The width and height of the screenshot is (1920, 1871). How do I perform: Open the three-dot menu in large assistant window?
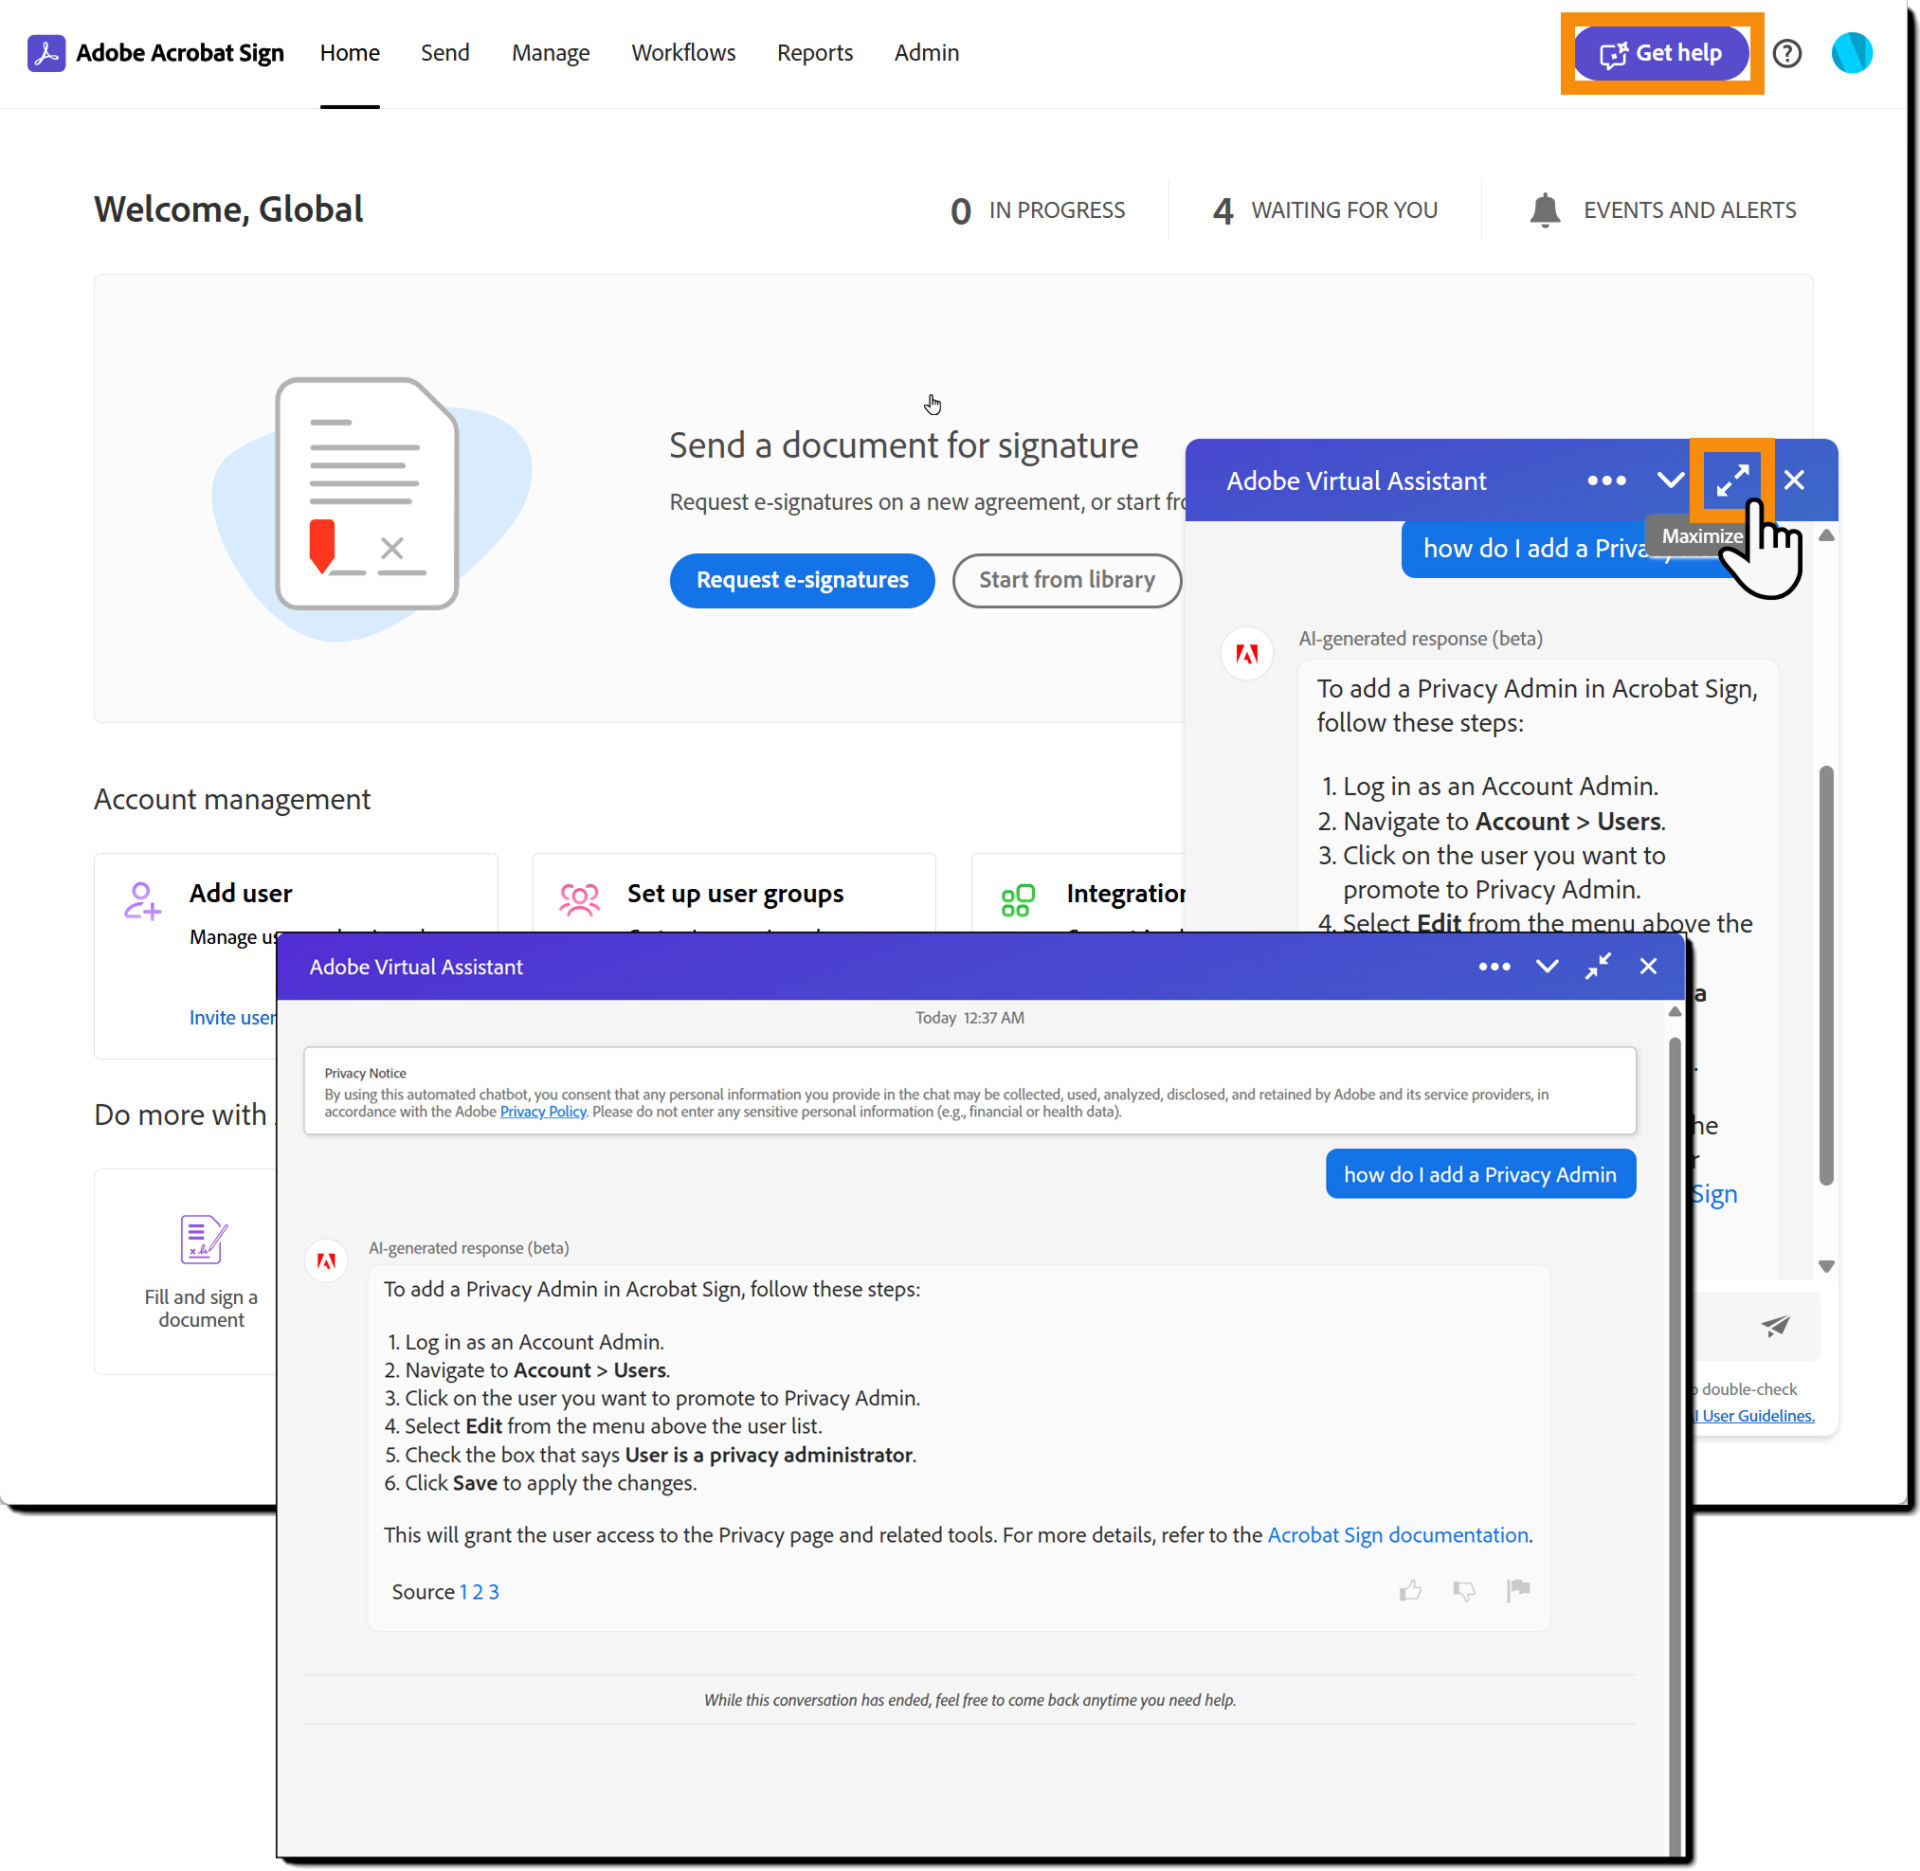coord(1494,966)
